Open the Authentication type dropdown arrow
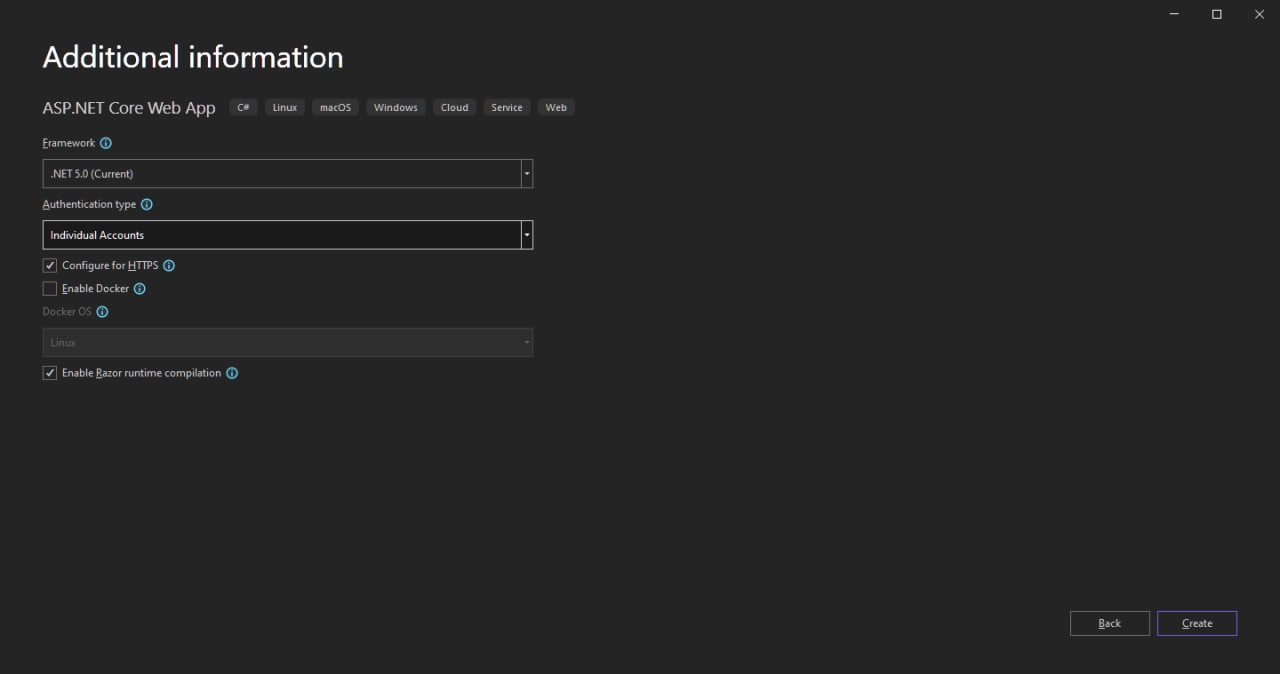Image resolution: width=1280 pixels, height=674 pixels. [x=526, y=235]
